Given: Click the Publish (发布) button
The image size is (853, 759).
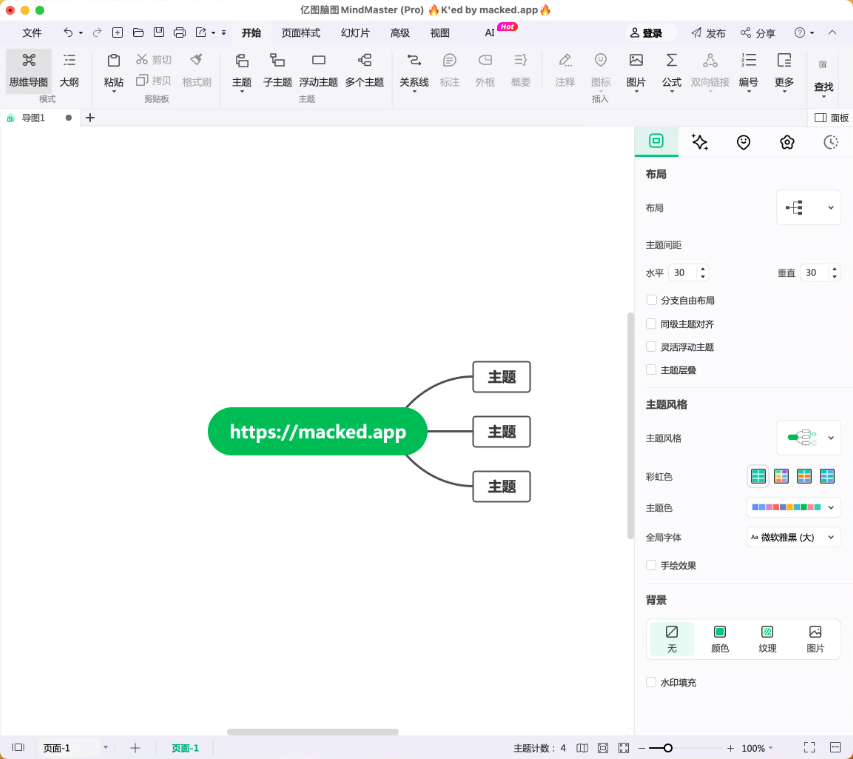Looking at the screenshot, I should pos(708,33).
